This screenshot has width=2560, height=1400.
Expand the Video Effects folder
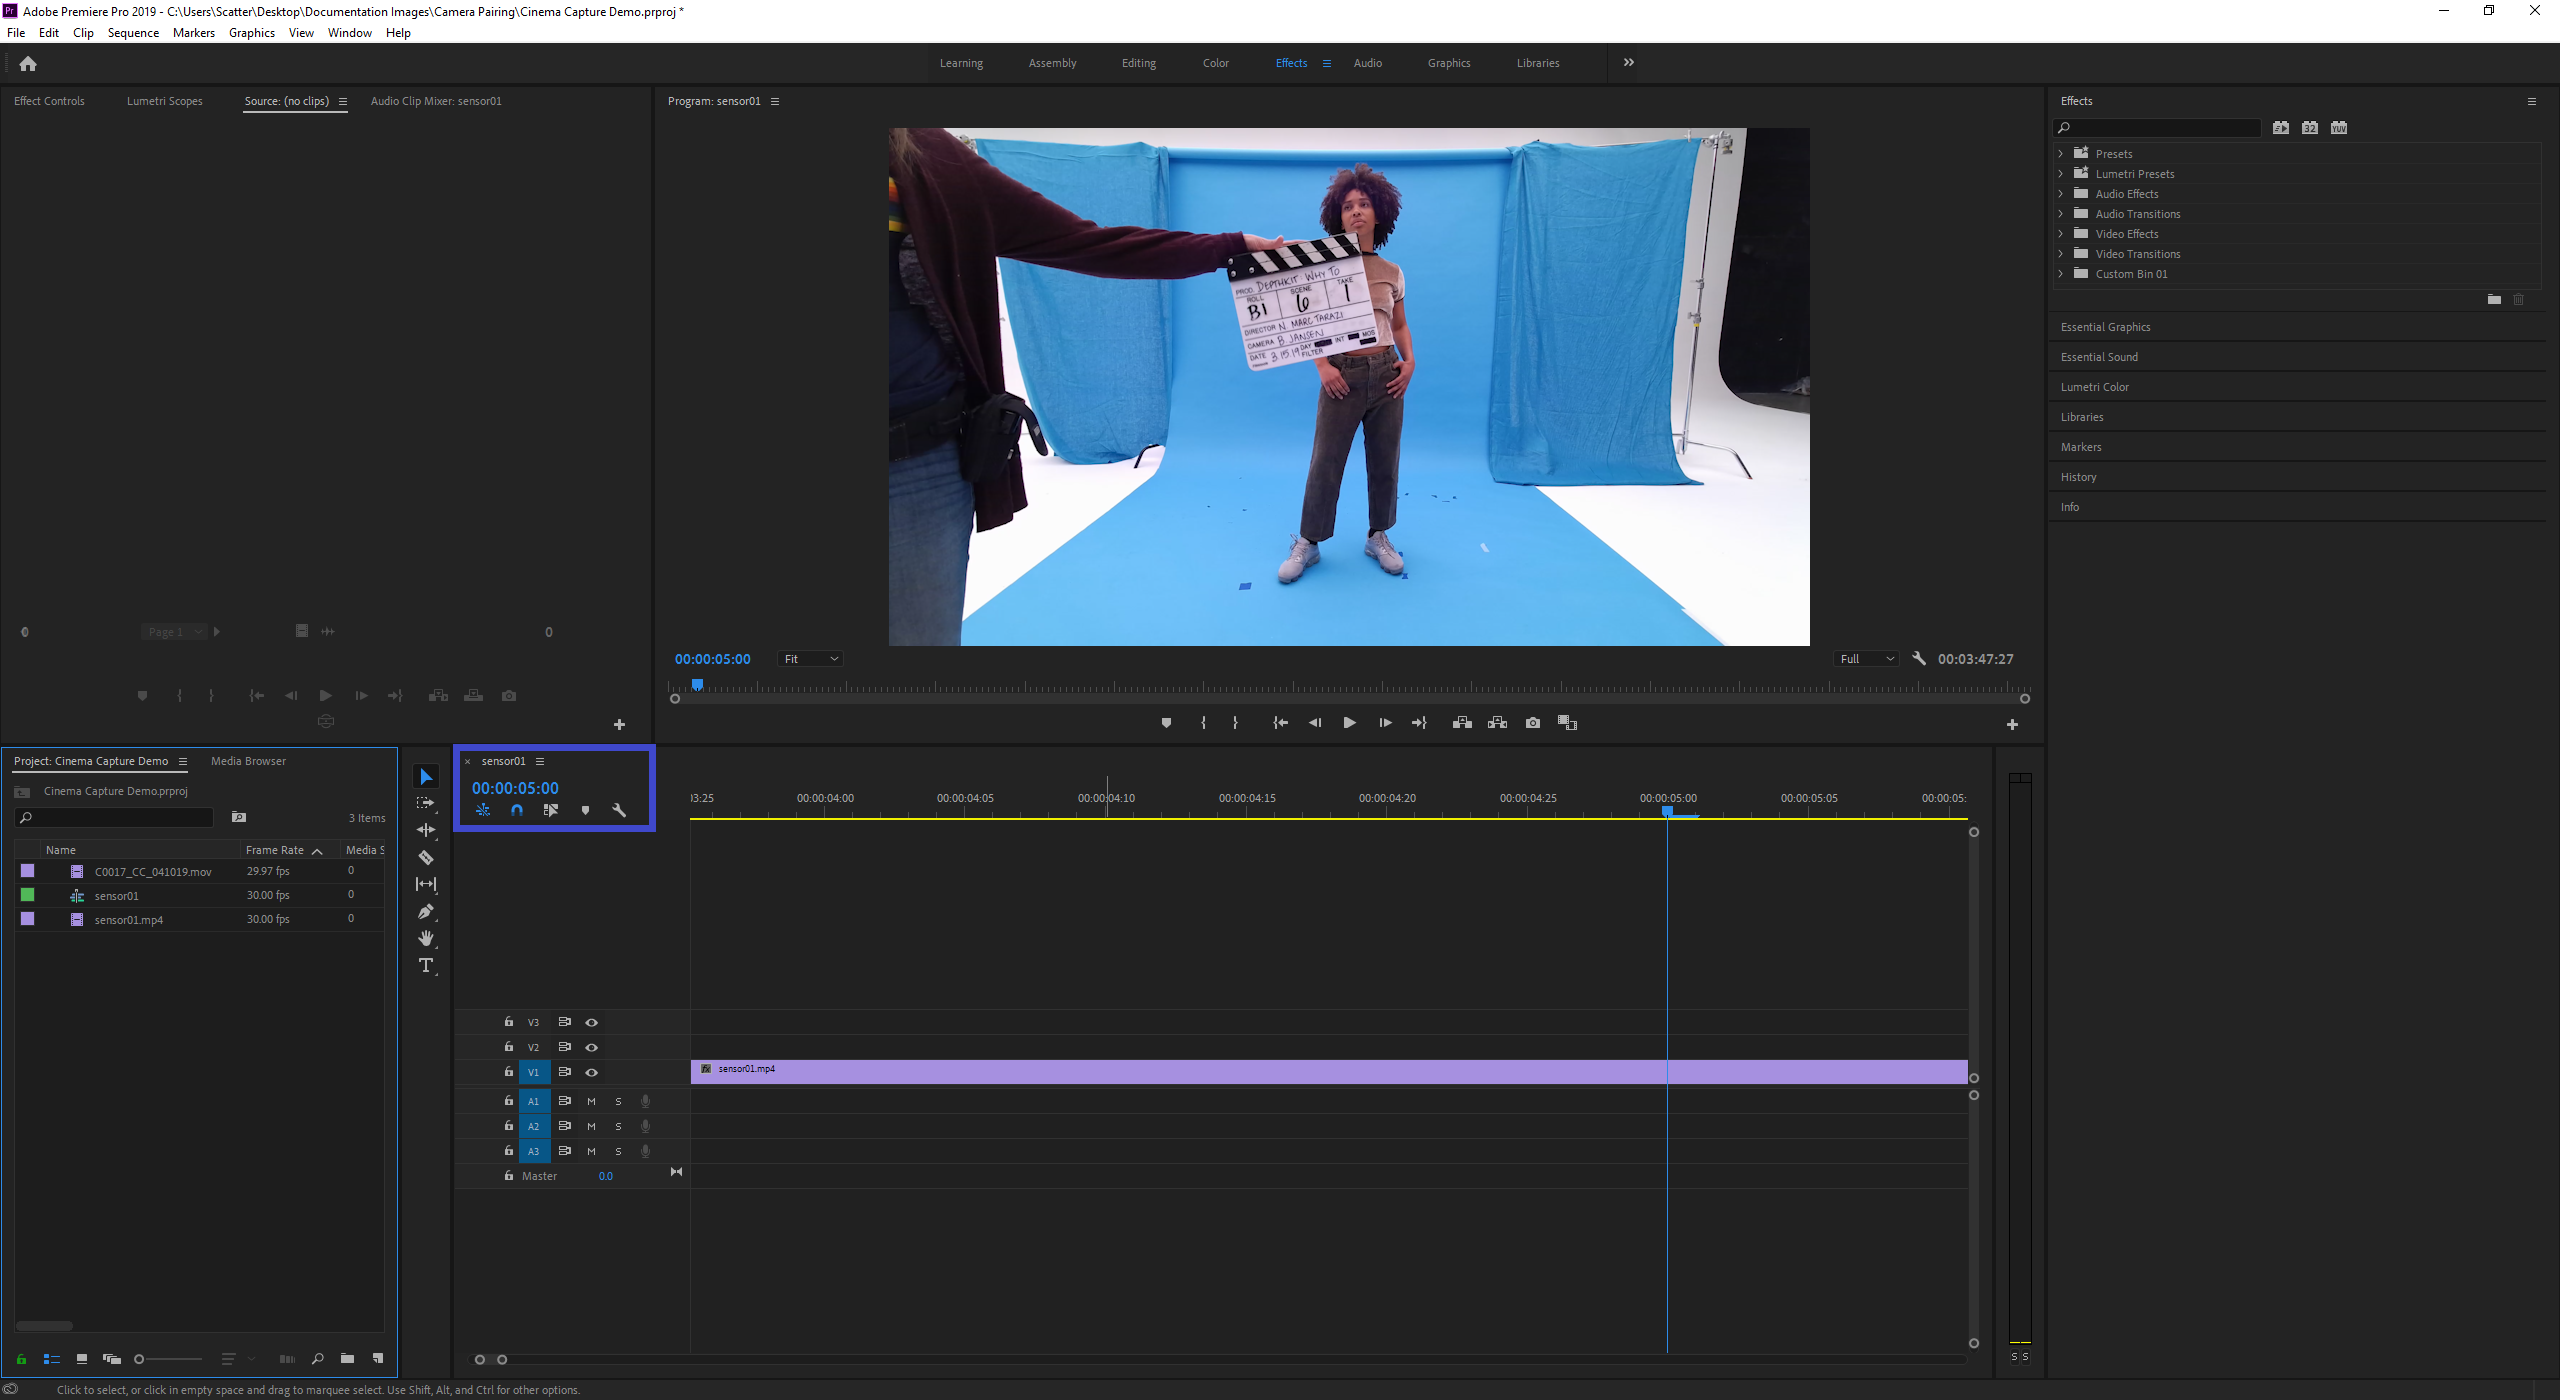(2060, 234)
